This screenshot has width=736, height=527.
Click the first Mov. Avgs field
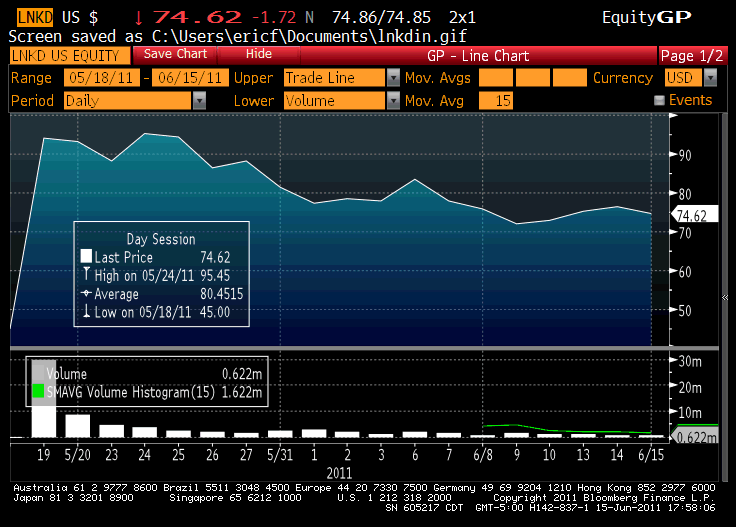click(x=496, y=77)
